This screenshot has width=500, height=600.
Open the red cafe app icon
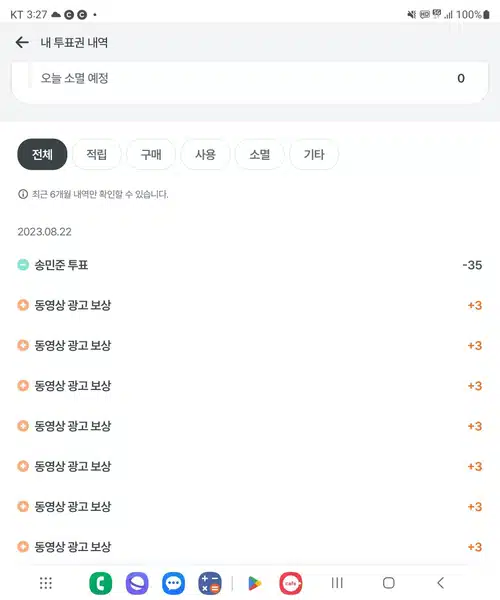(291, 583)
